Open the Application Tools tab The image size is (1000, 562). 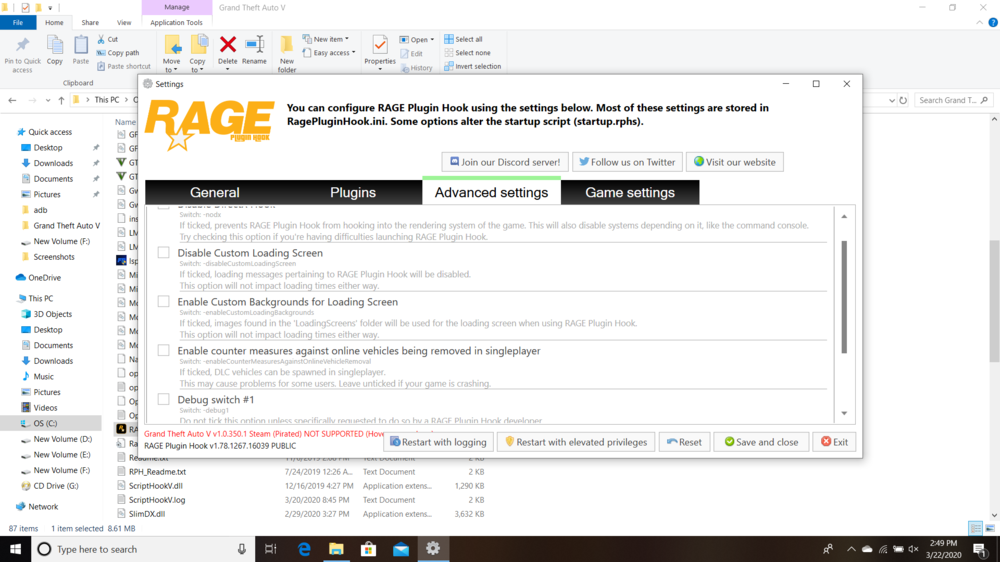[177, 22]
